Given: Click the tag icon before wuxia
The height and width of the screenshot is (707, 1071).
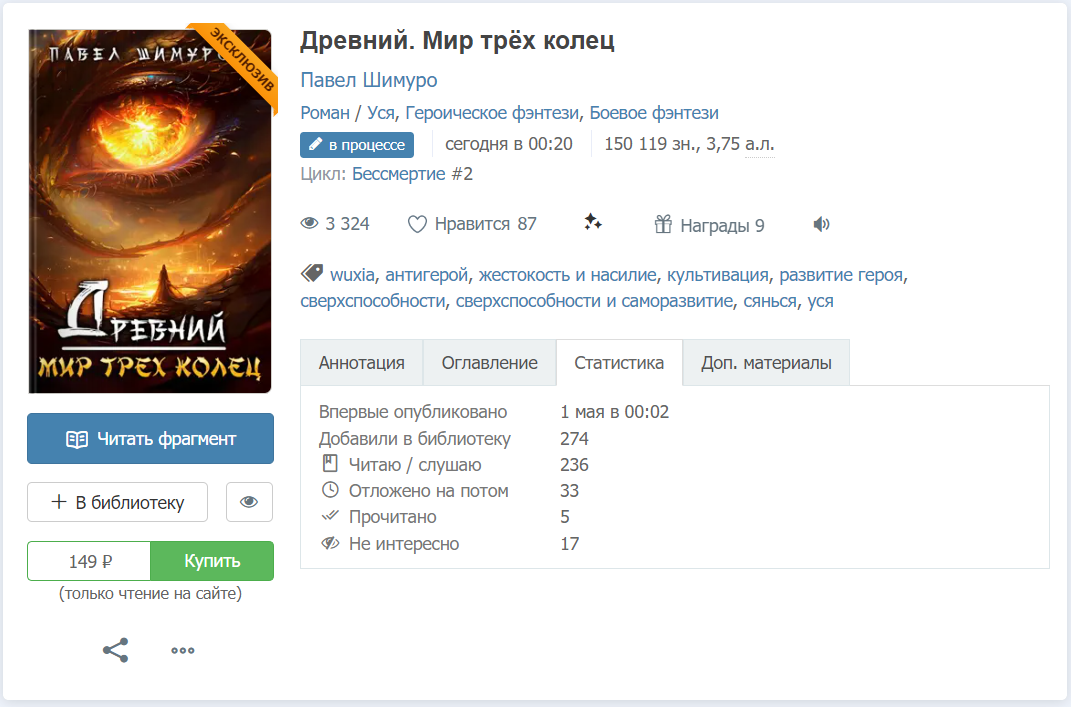Looking at the screenshot, I should [312, 274].
